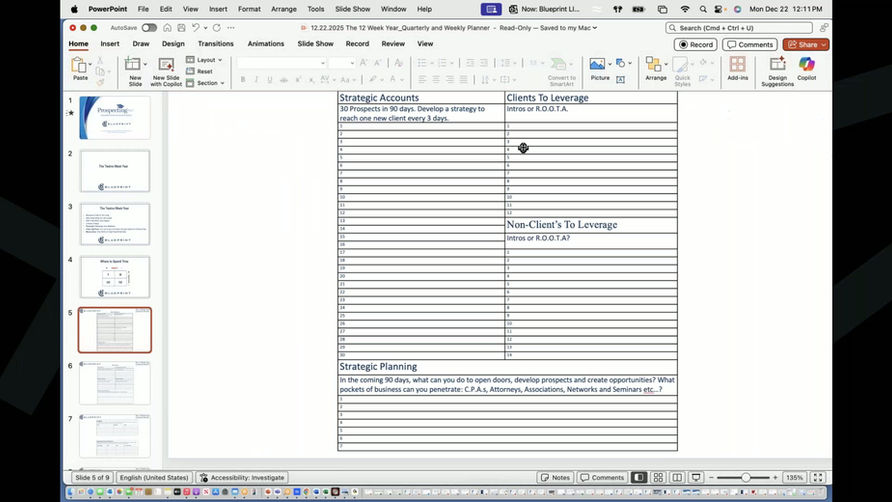
Task: Click the Comments button at top right
Action: [x=750, y=44]
